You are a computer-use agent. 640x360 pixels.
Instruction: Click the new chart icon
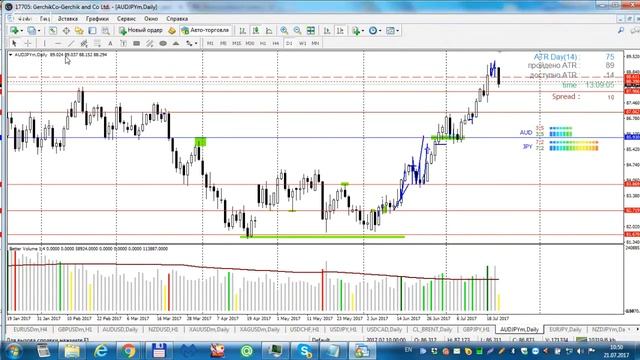pos(14,31)
